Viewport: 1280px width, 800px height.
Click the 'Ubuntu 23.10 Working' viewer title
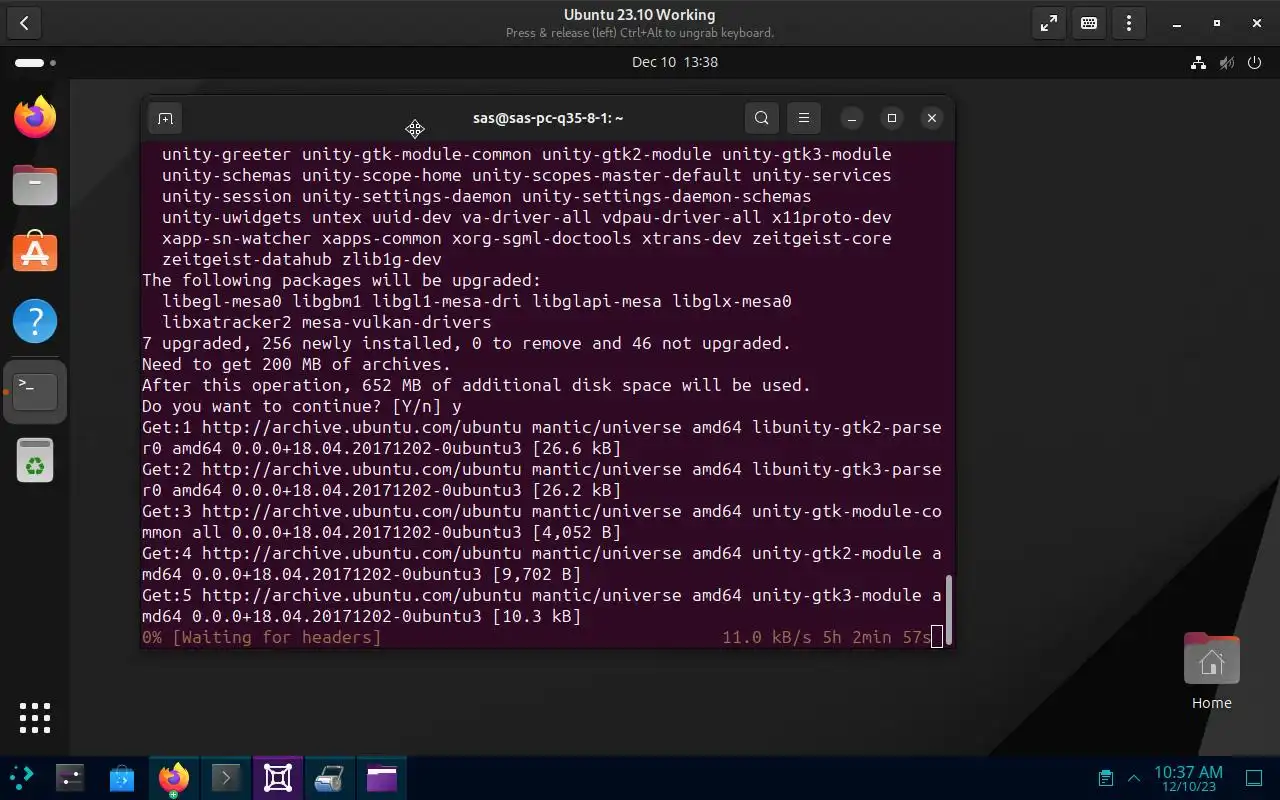(640, 15)
